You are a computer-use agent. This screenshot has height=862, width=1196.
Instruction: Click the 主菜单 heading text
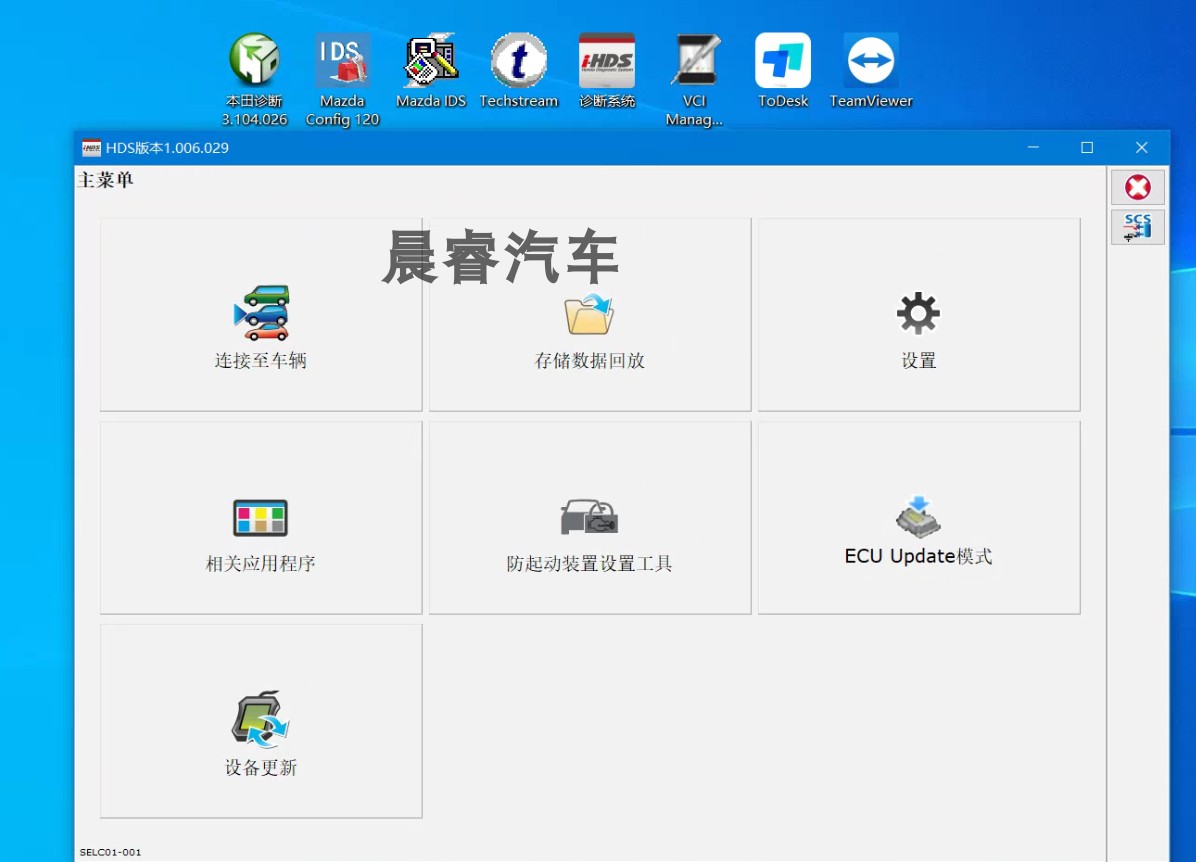106,180
